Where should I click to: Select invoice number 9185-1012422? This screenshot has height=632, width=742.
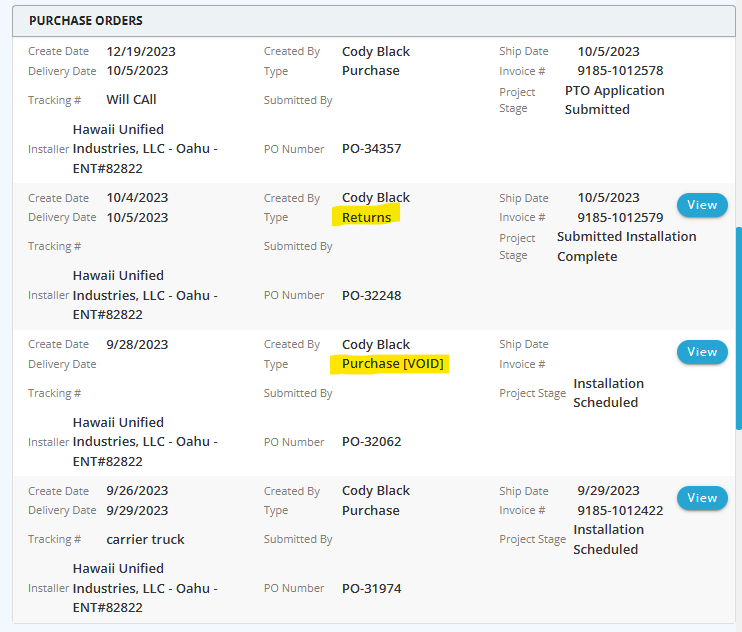pyautogui.click(x=620, y=510)
